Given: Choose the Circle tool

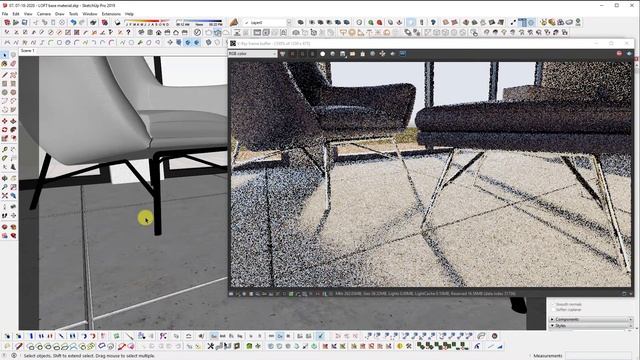Looking at the screenshot, I should (4, 92).
